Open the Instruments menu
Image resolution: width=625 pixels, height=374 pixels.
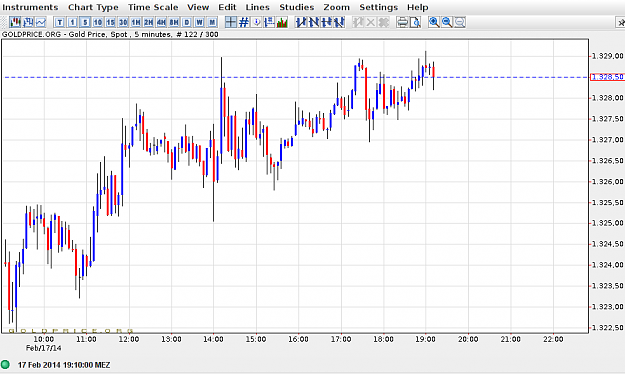30,7
